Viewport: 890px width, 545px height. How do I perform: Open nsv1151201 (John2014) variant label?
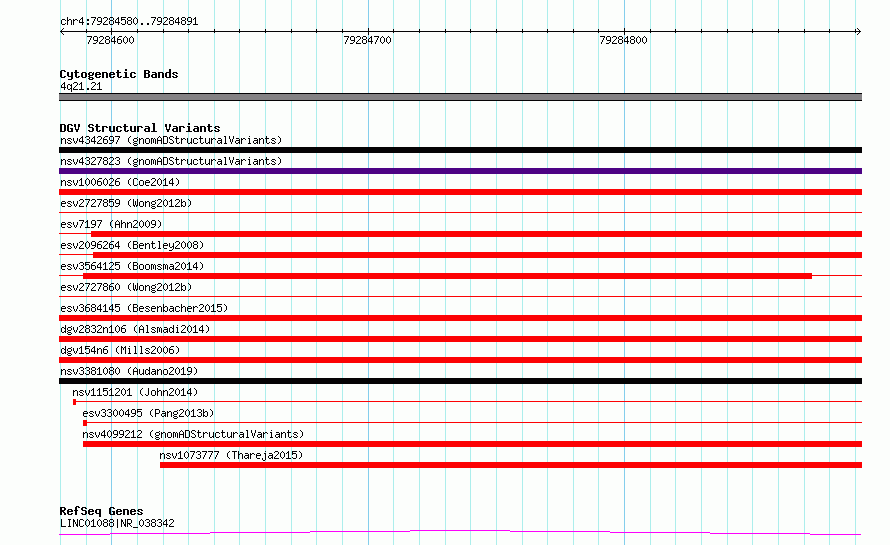tap(135, 392)
